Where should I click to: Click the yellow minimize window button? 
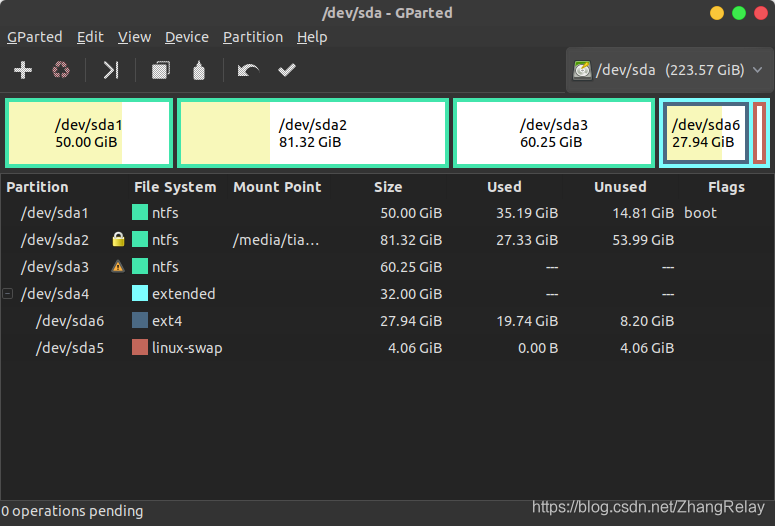tap(717, 13)
